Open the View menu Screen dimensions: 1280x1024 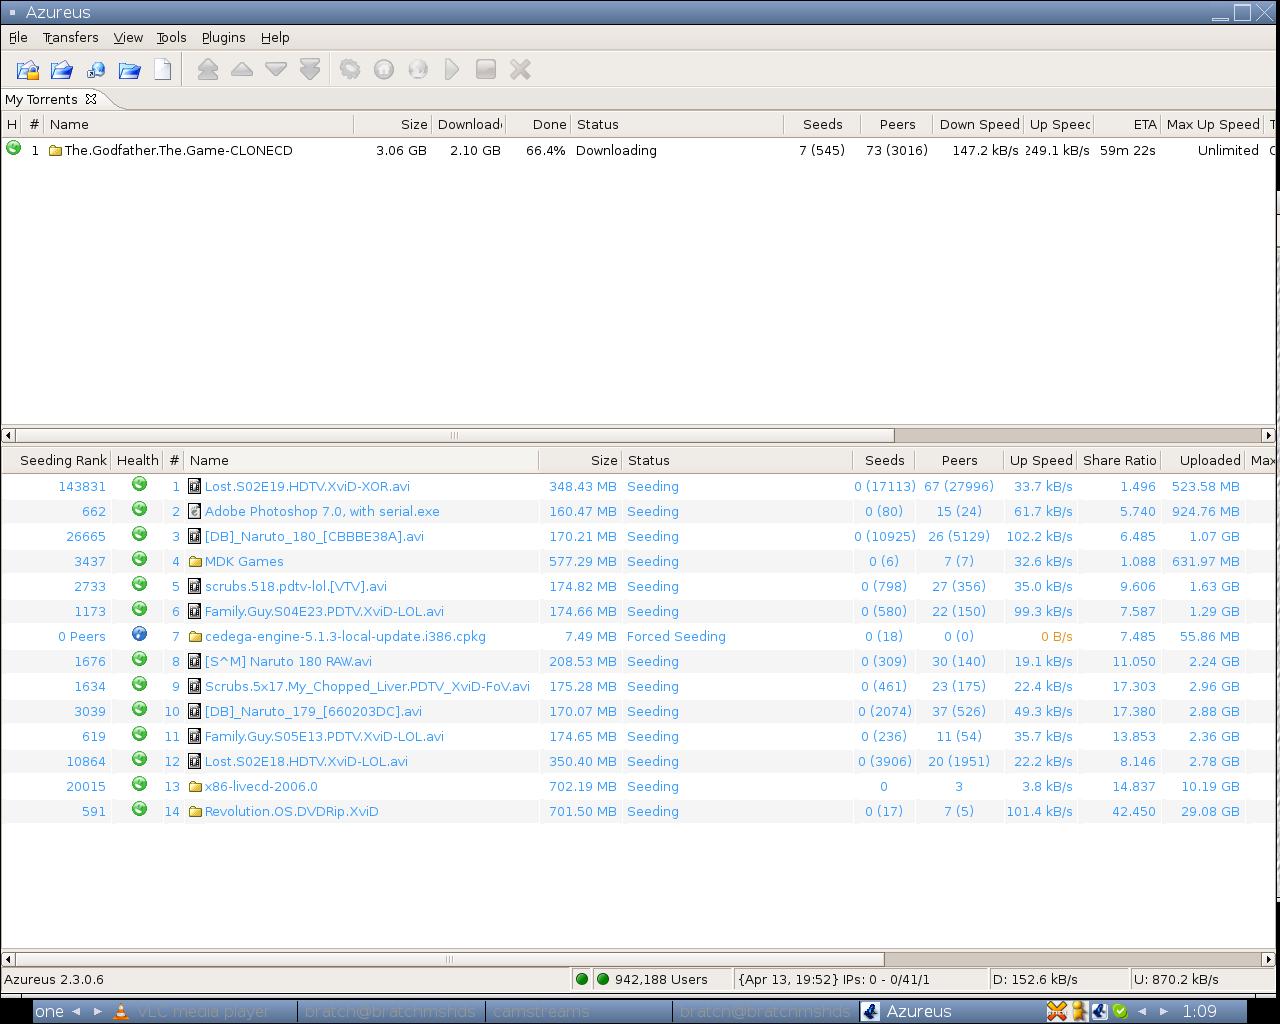[x=128, y=37]
